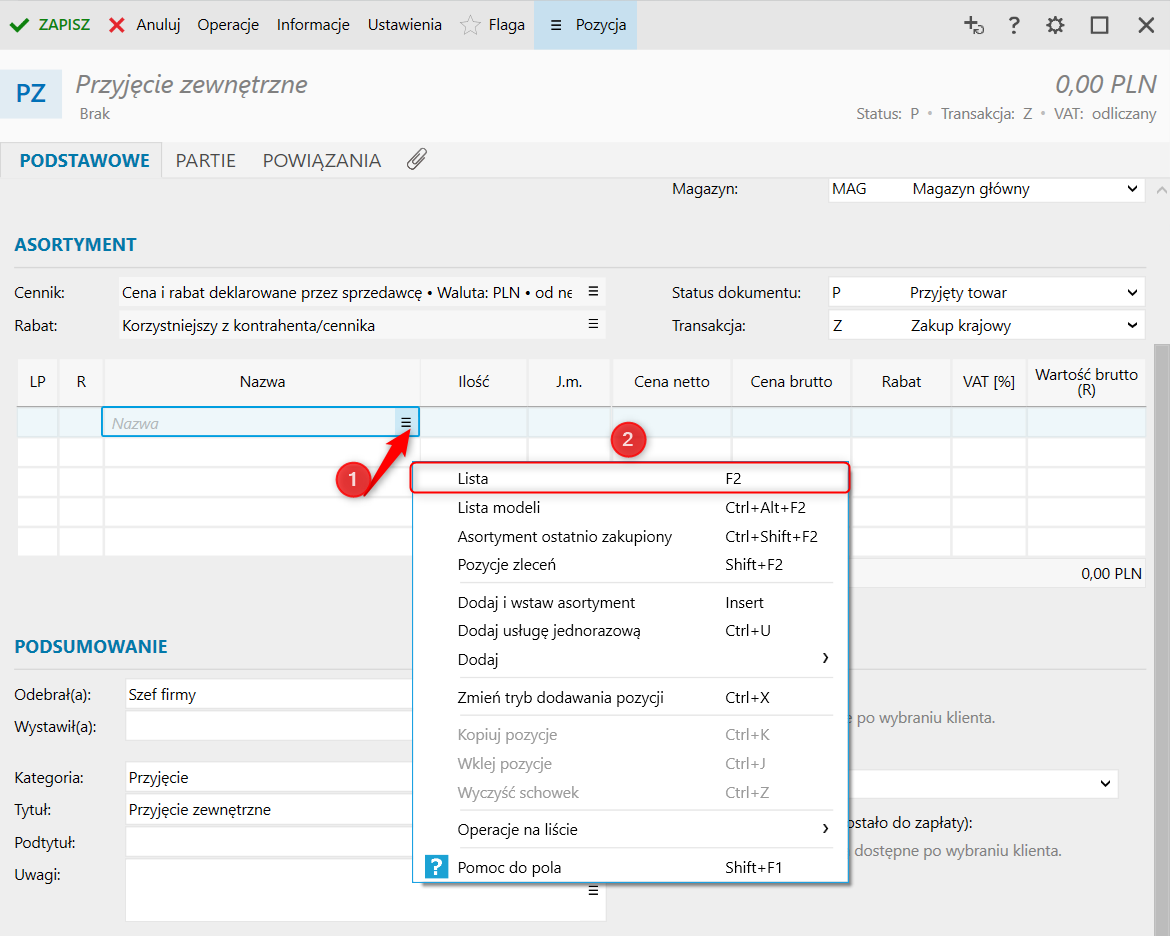Click into the Podtytuł input field
The image size is (1170, 936).
click(x=268, y=842)
